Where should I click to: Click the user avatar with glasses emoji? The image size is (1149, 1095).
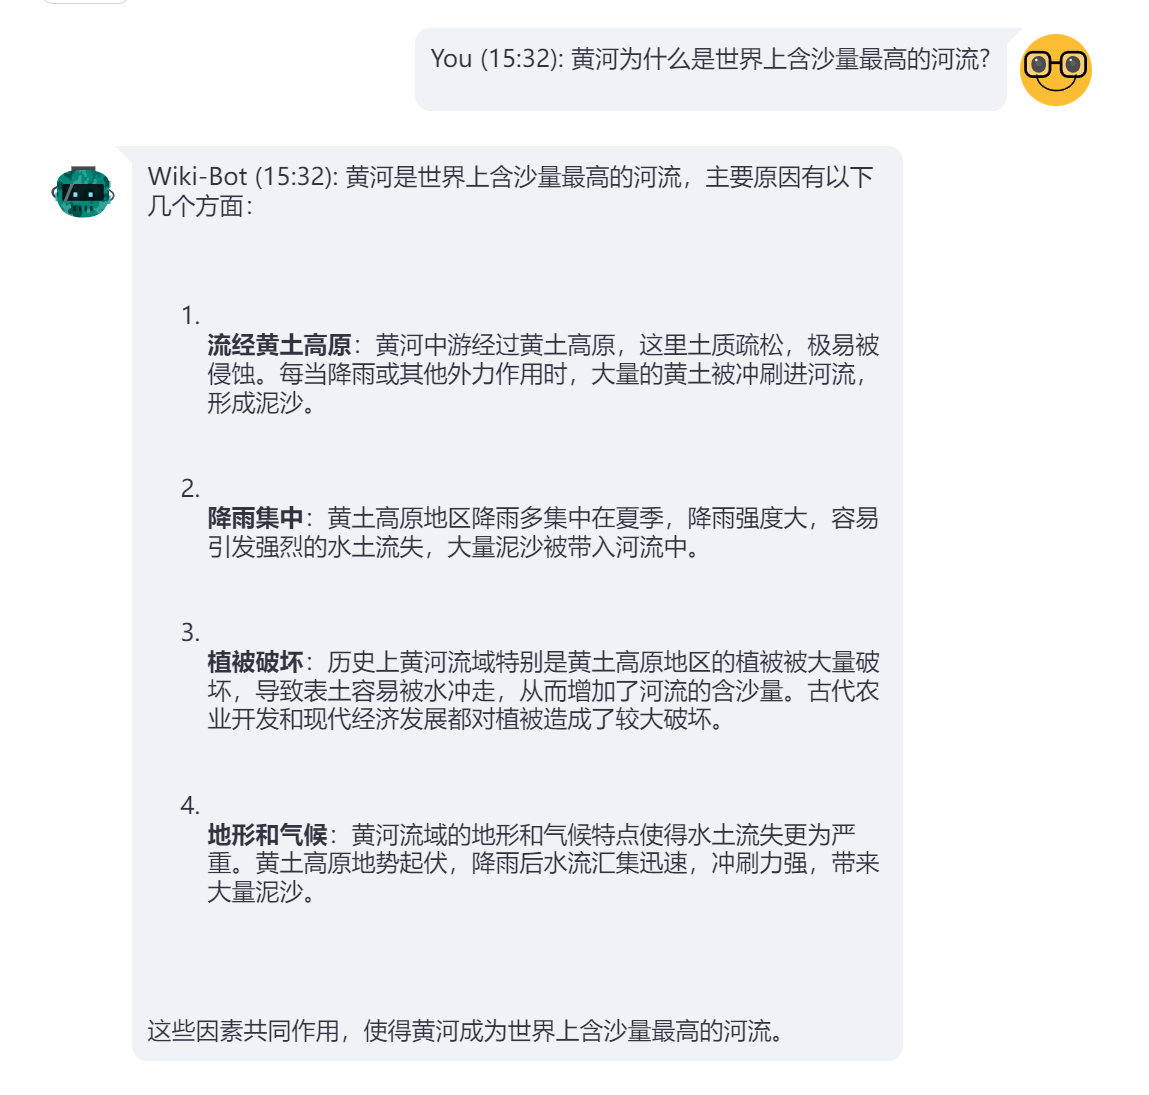[x=1056, y=70]
